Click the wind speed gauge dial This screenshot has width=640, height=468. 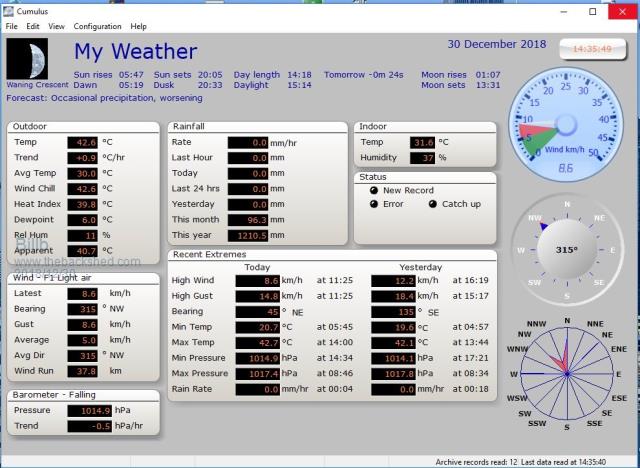pos(566,125)
